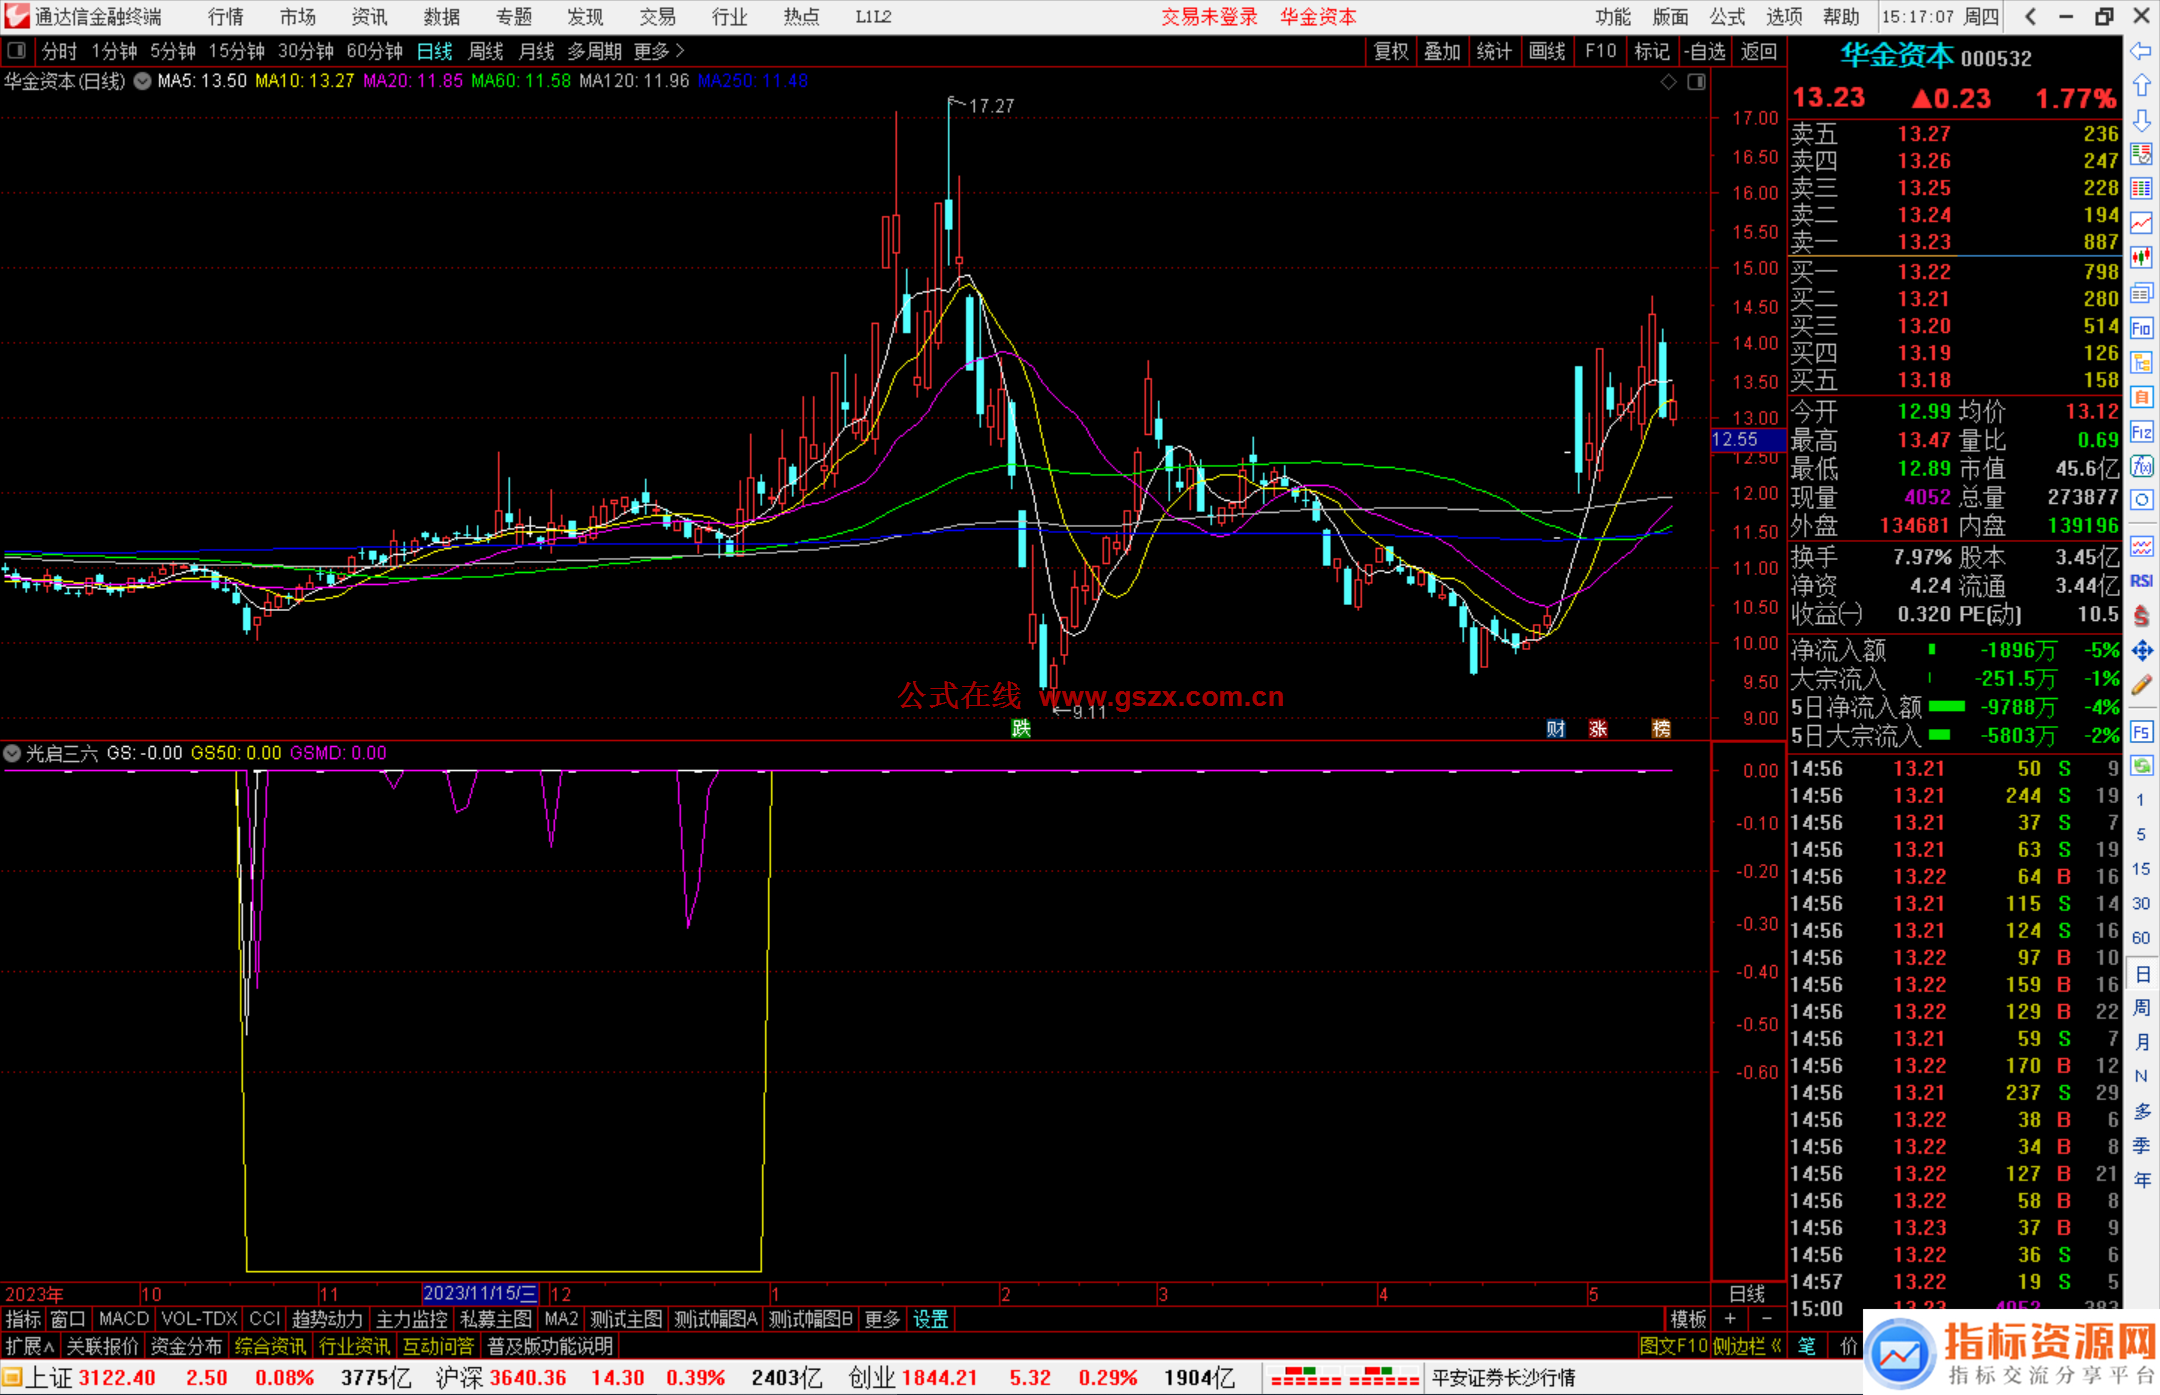Viewport: 2160px width, 1395px height.
Task: Click the 2023/11/15 date label on timeline
Action: tap(480, 1293)
